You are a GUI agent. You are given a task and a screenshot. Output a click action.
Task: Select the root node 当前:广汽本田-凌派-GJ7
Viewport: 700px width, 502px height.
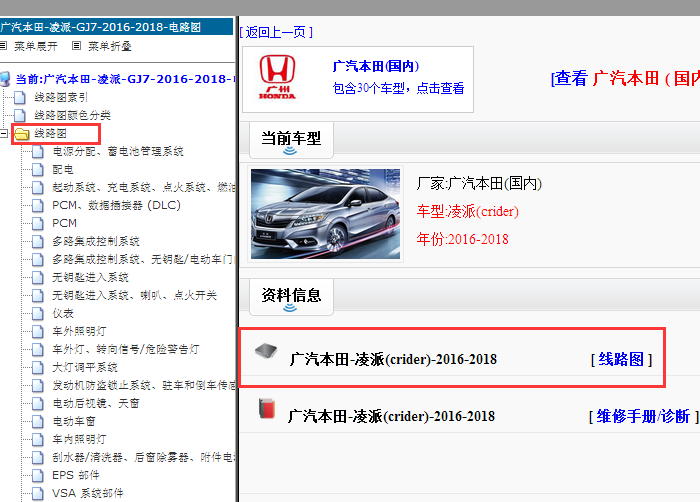click(125, 79)
